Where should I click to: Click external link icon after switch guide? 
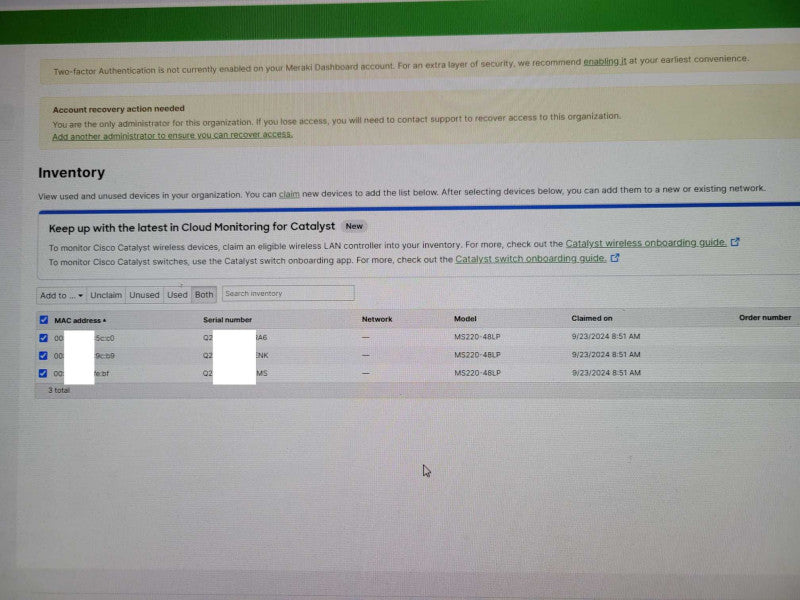[615, 258]
